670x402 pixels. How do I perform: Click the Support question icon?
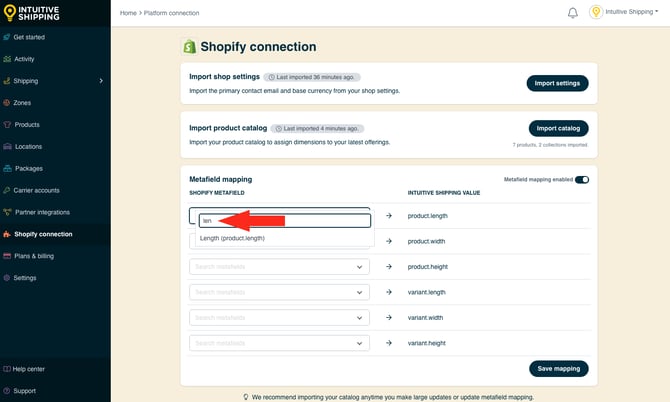click(7, 391)
